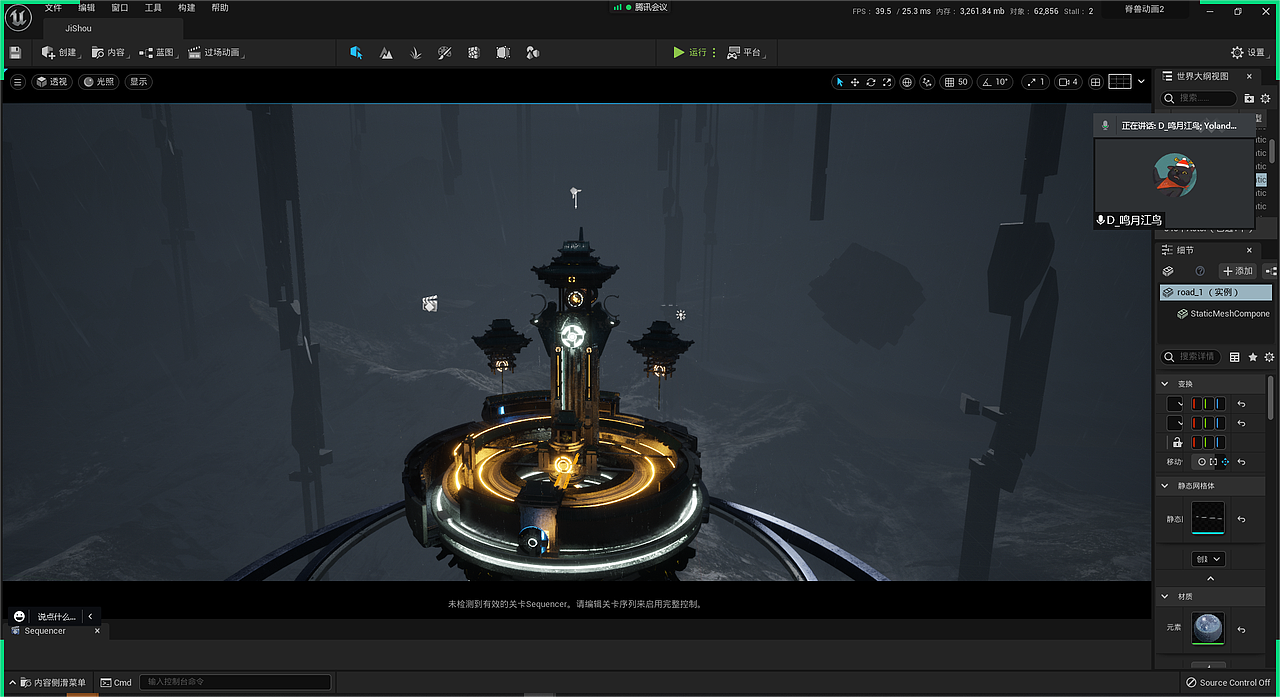
Task: Toggle scale snapping value 1
Action: click(1034, 82)
